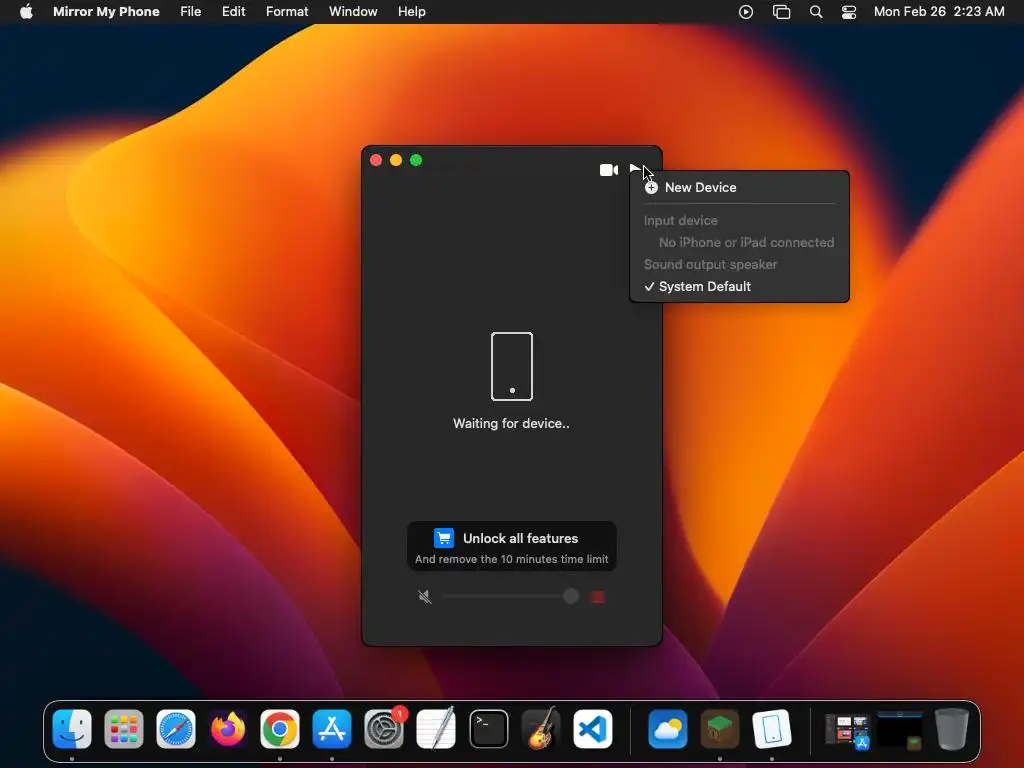This screenshot has height=768, width=1024.
Task: Click the 'Waiting for device..' text
Action: point(511,424)
